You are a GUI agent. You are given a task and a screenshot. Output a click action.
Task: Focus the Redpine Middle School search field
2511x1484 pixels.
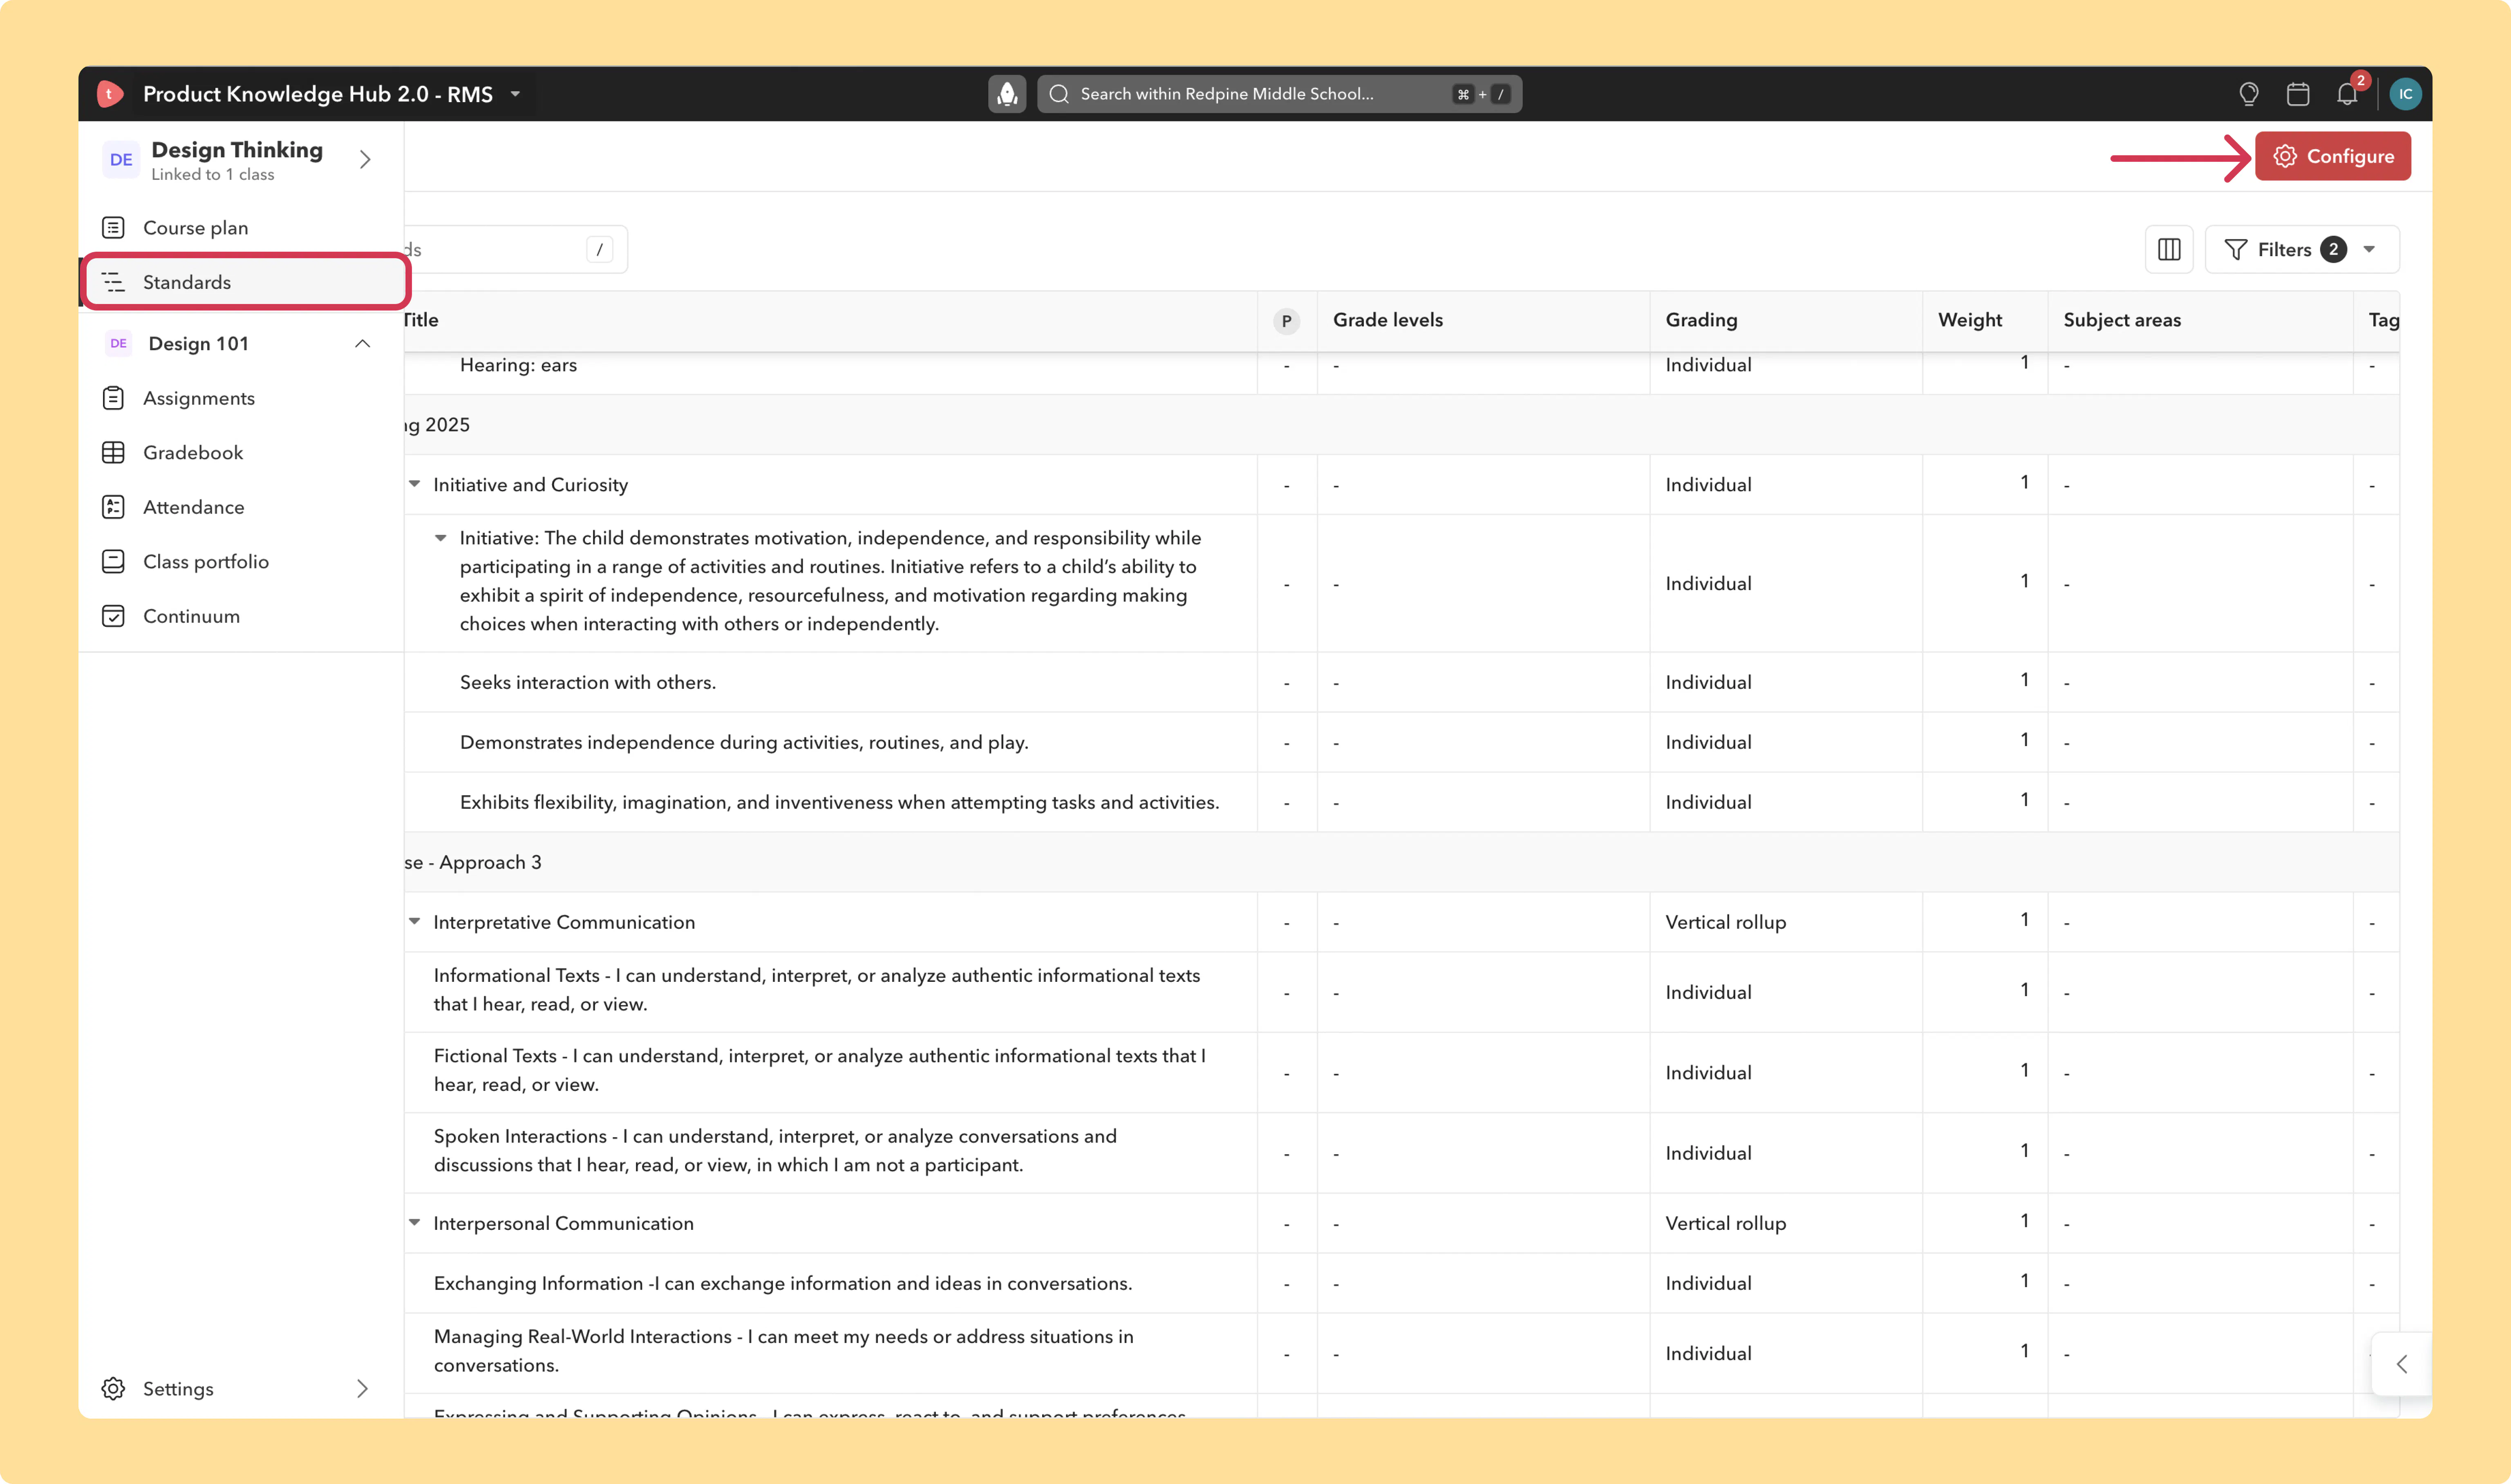pos(1279,94)
